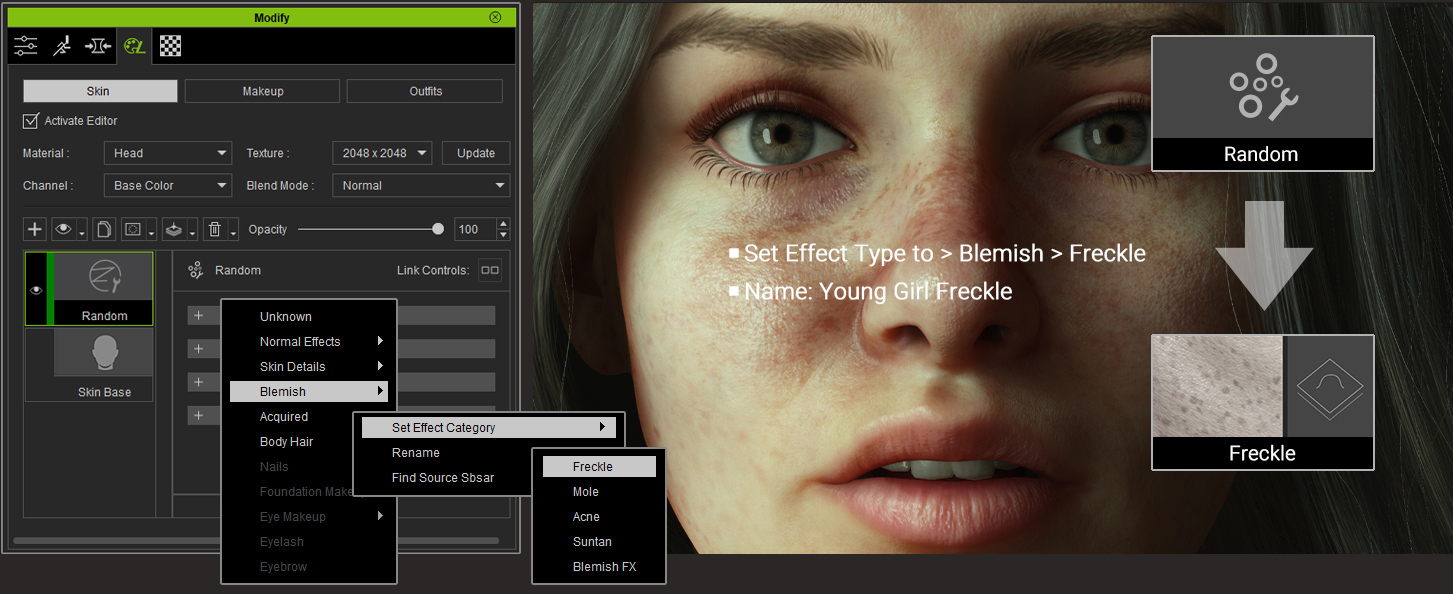Click the Add layer plus icon
This screenshot has height=594, width=1453.
click(35, 229)
